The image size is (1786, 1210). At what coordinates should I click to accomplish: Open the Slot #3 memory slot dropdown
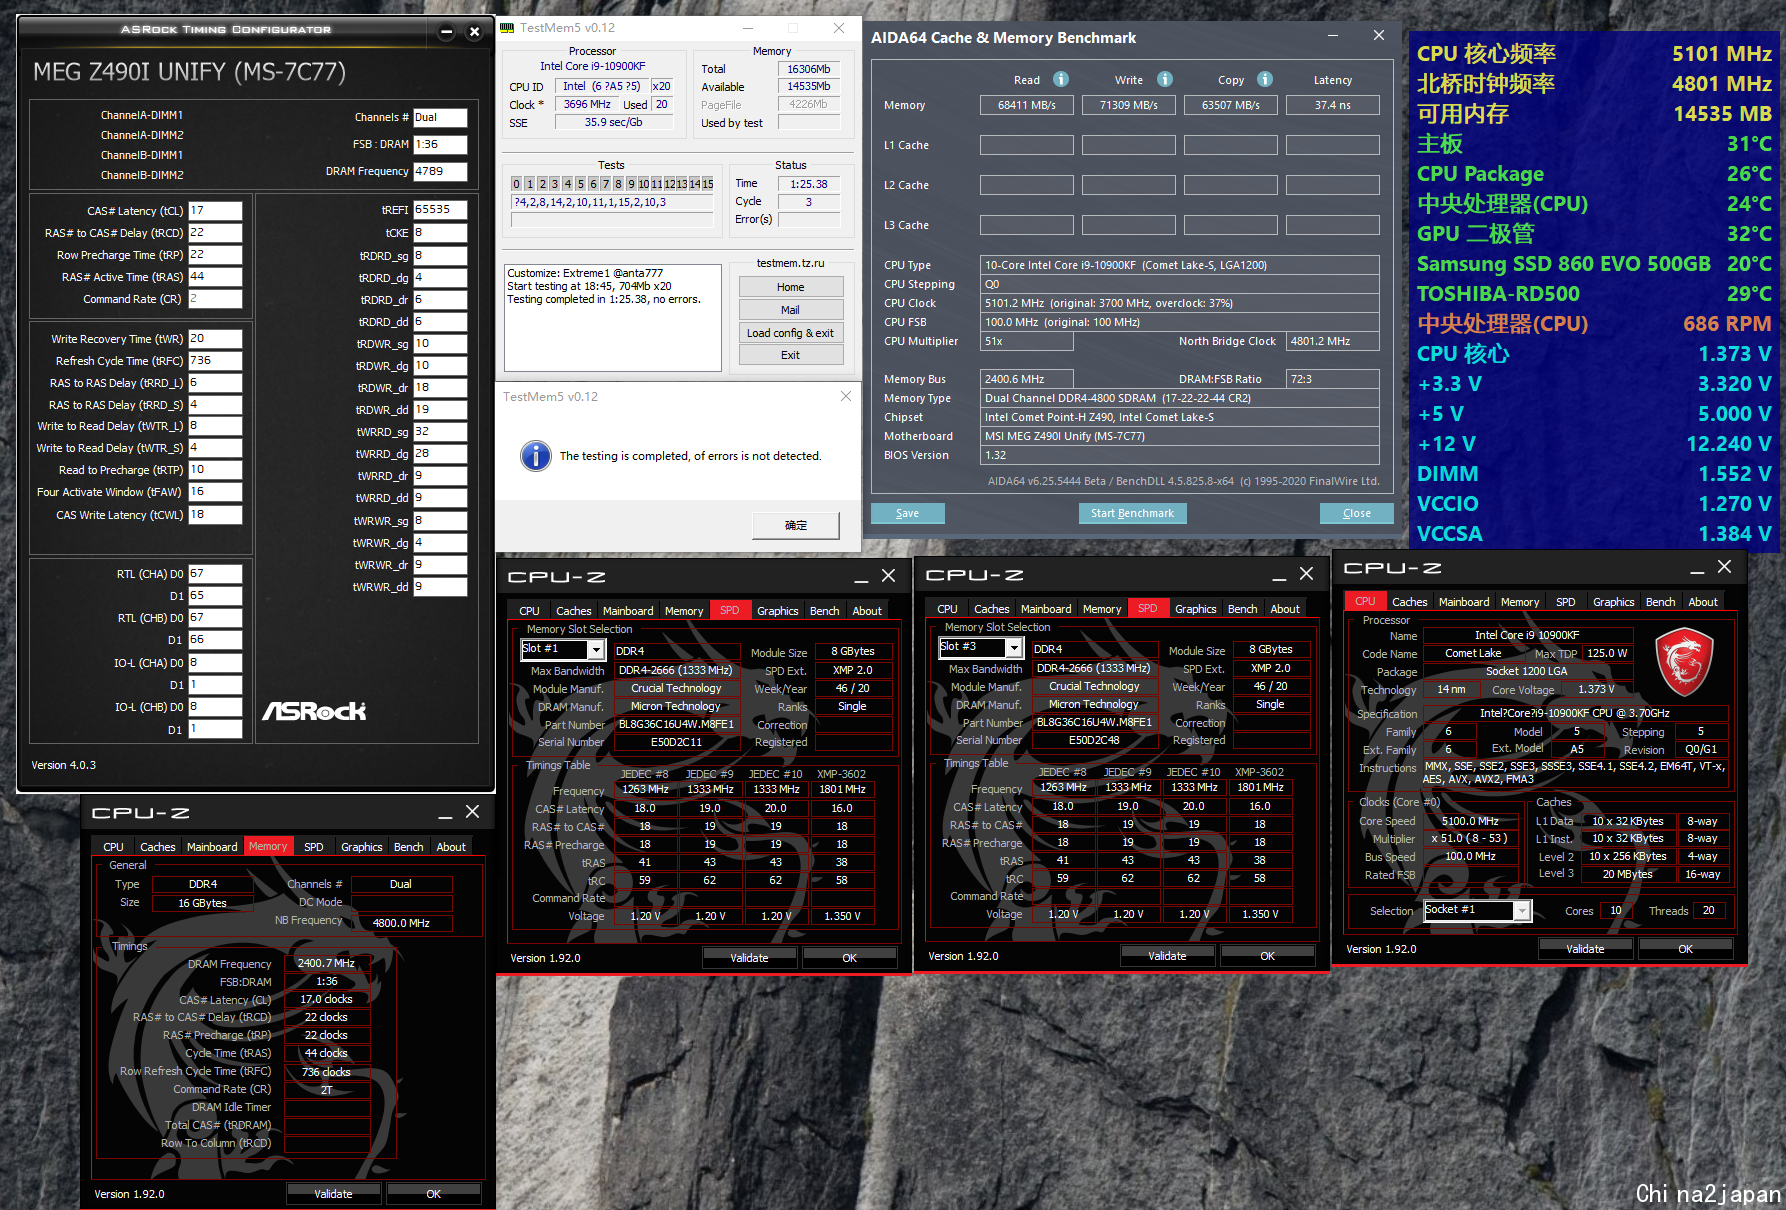(1014, 648)
